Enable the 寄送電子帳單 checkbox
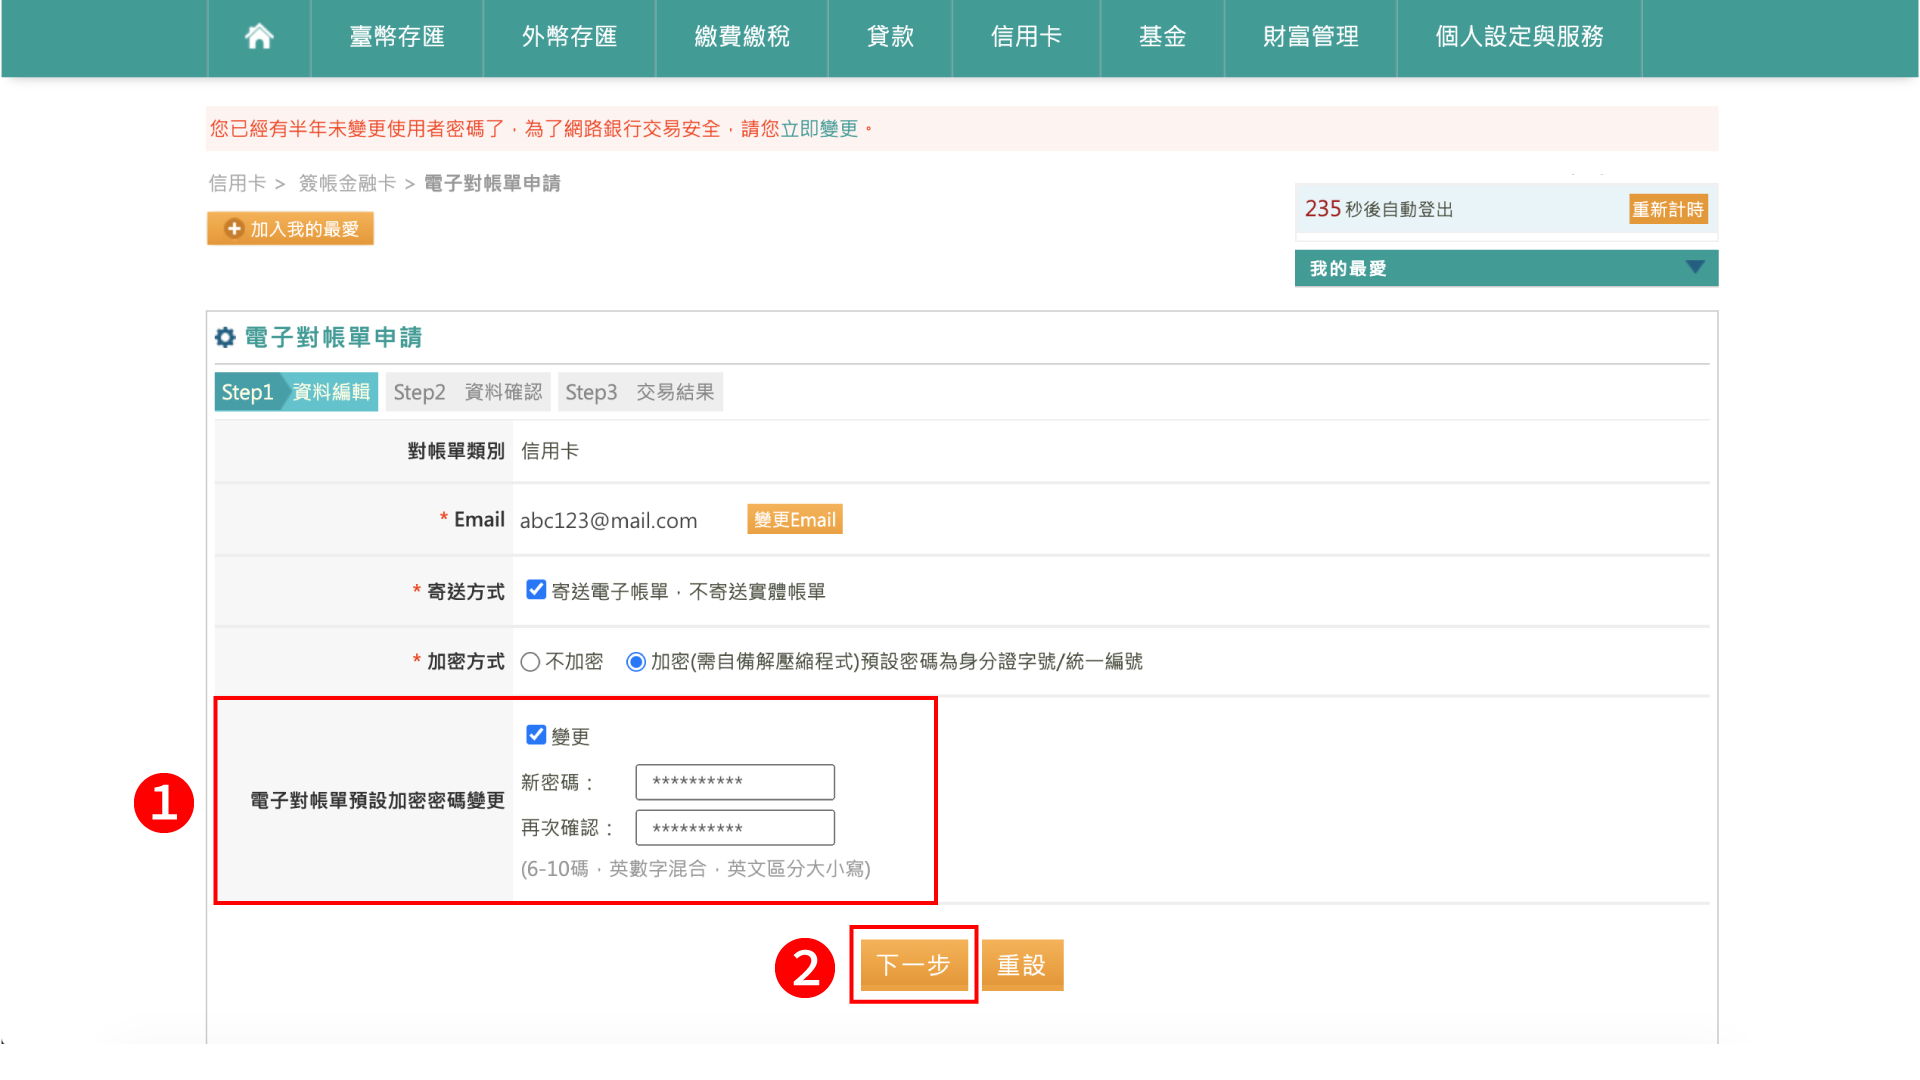 (536, 590)
